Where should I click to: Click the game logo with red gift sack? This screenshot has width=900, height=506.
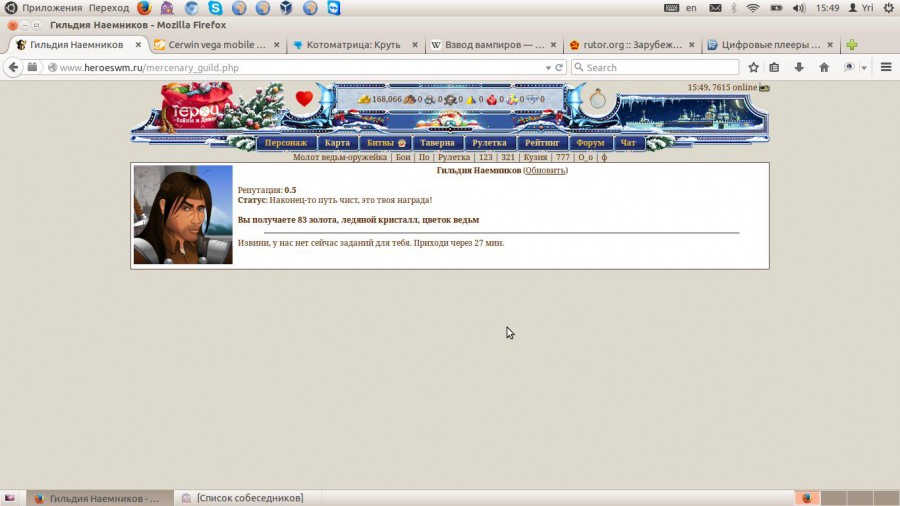coord(195,108)
